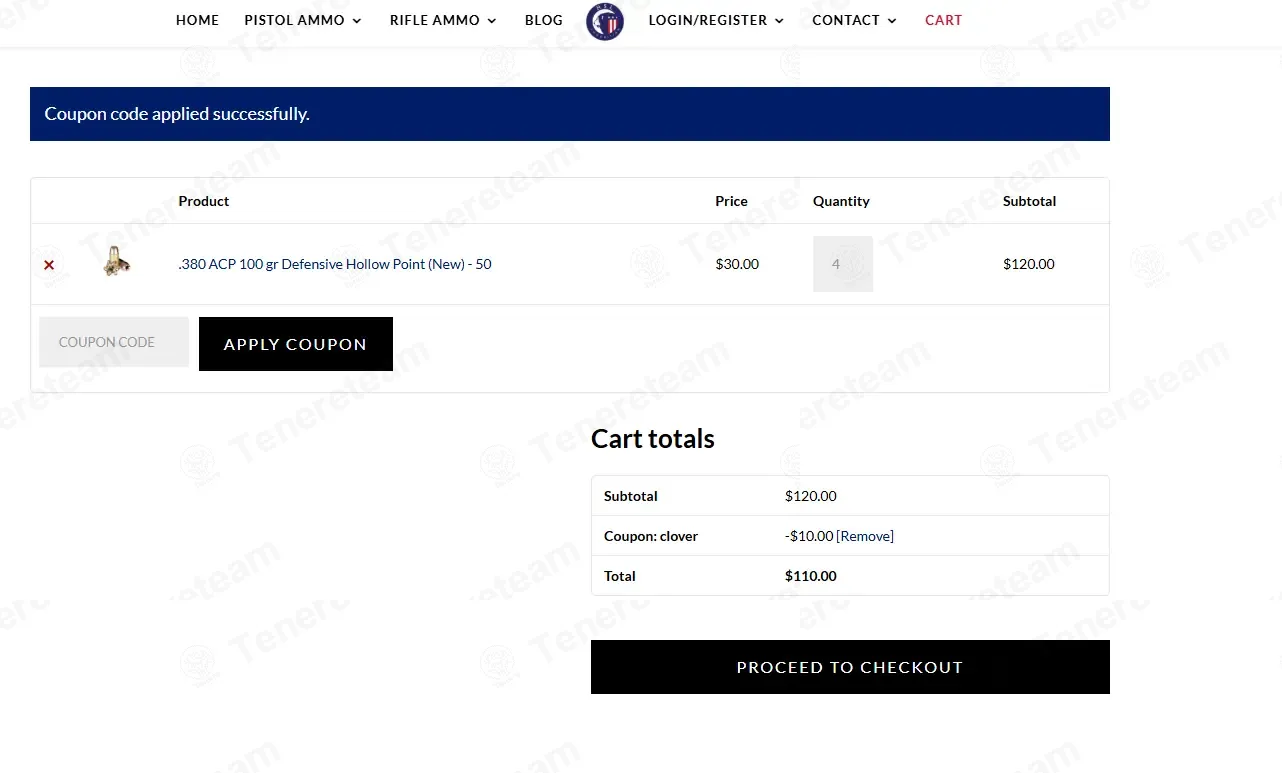Viewport: 1282px width, 773px height.
Task: Click the Login/Register menu label
Action: tap(707, 20)
